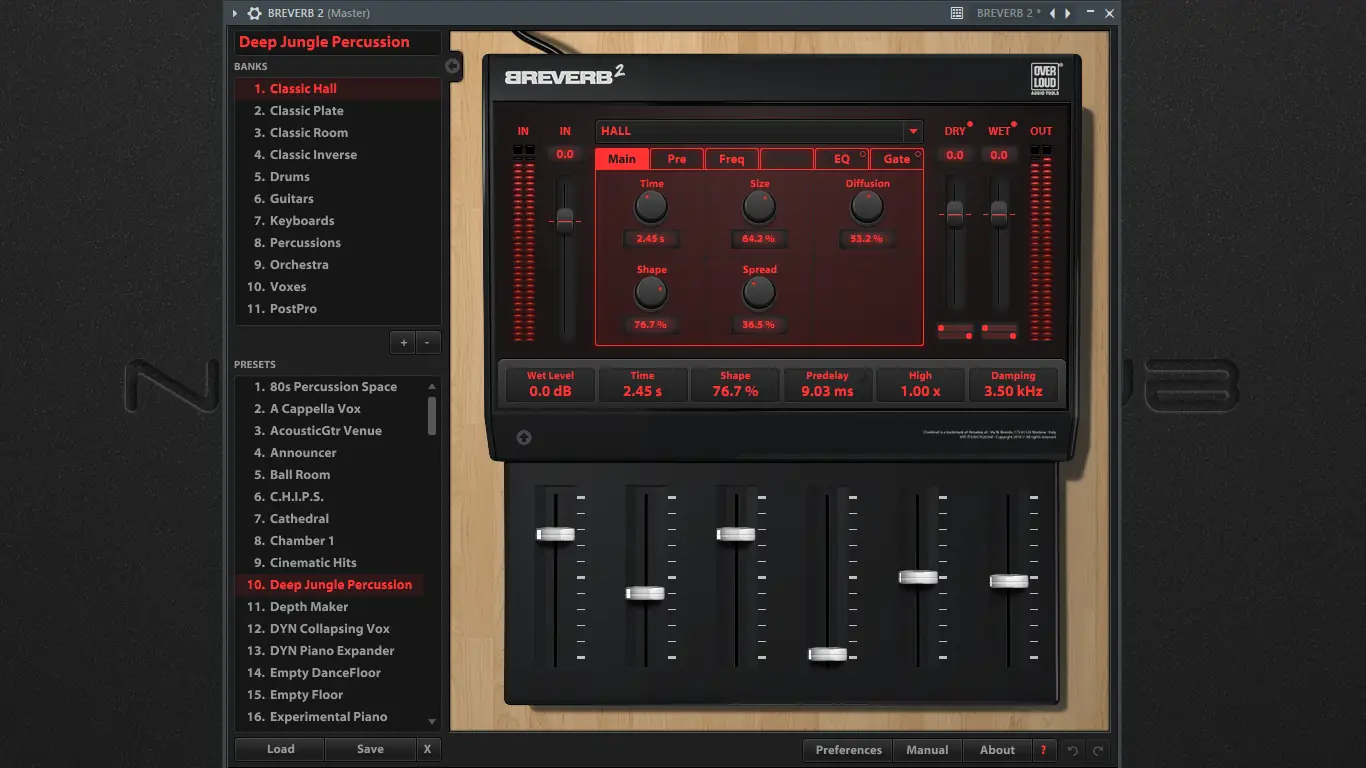Select the Orchestra bank
The image size is (1366, 768).
[338, 265]
